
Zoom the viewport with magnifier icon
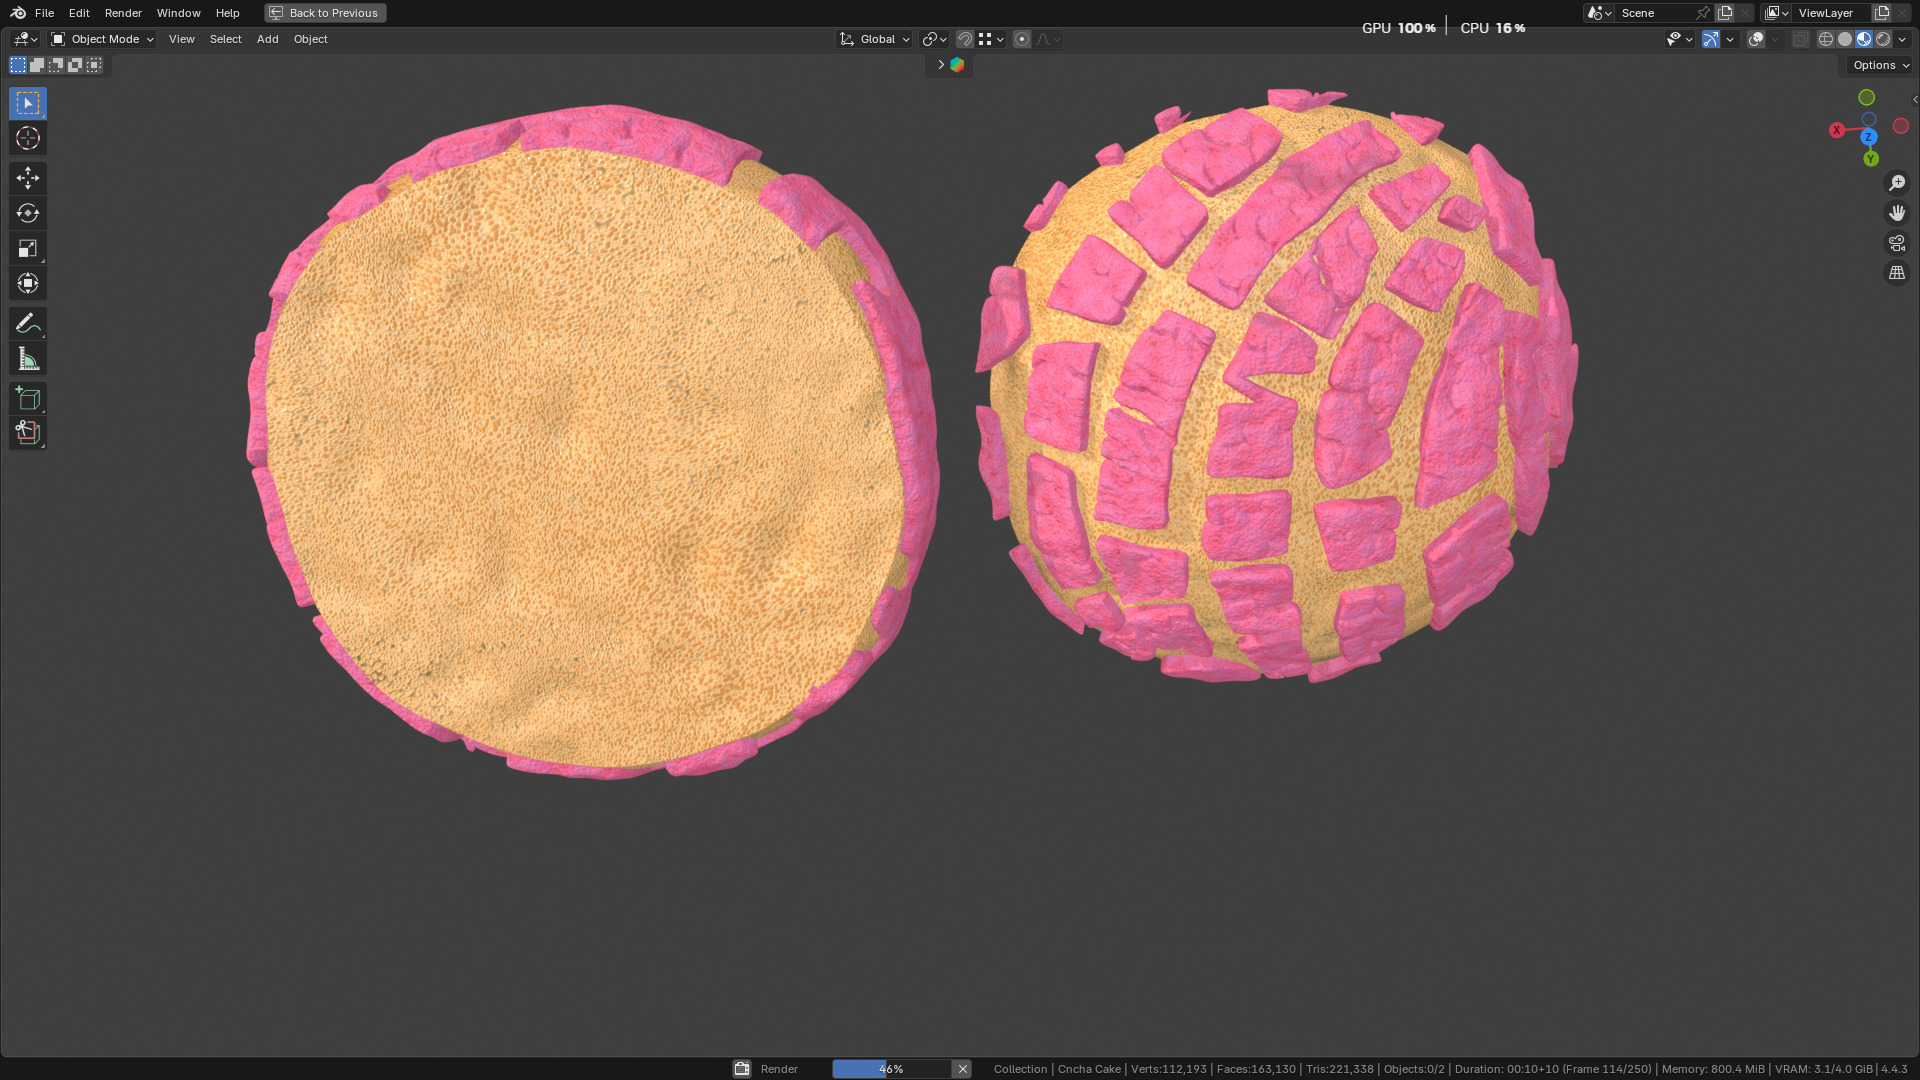(1897, 183)
